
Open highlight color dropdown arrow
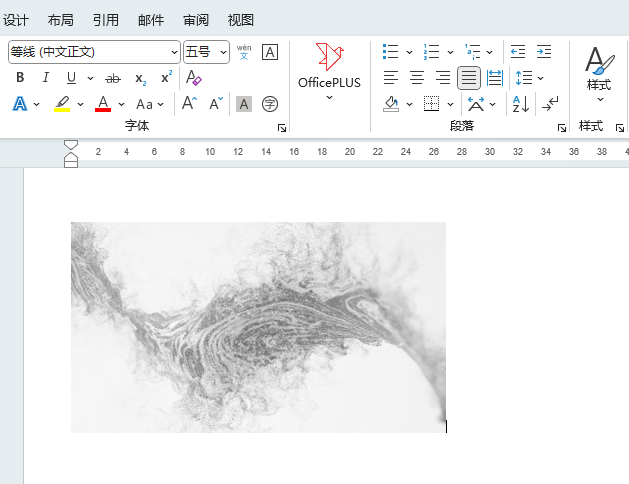tap(80, 104)
